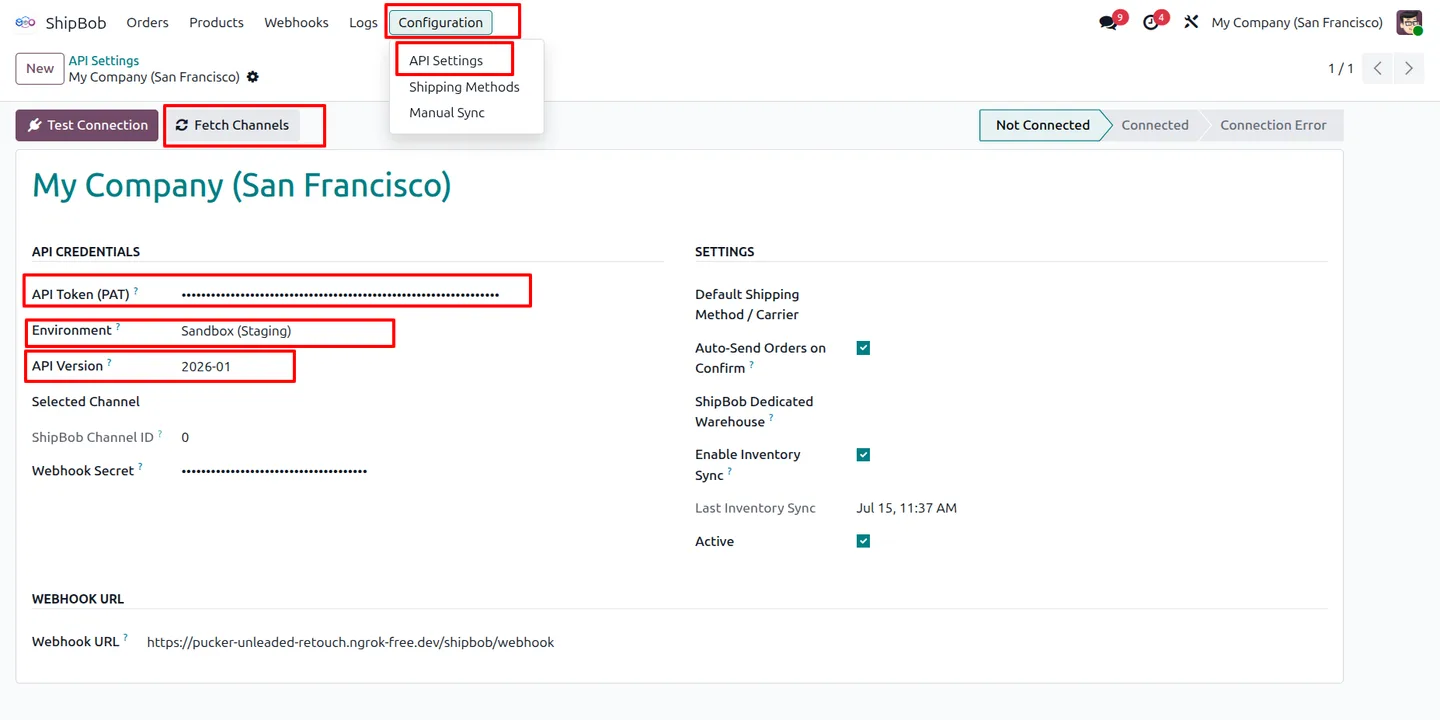Click the webhook URL text value

350,643
